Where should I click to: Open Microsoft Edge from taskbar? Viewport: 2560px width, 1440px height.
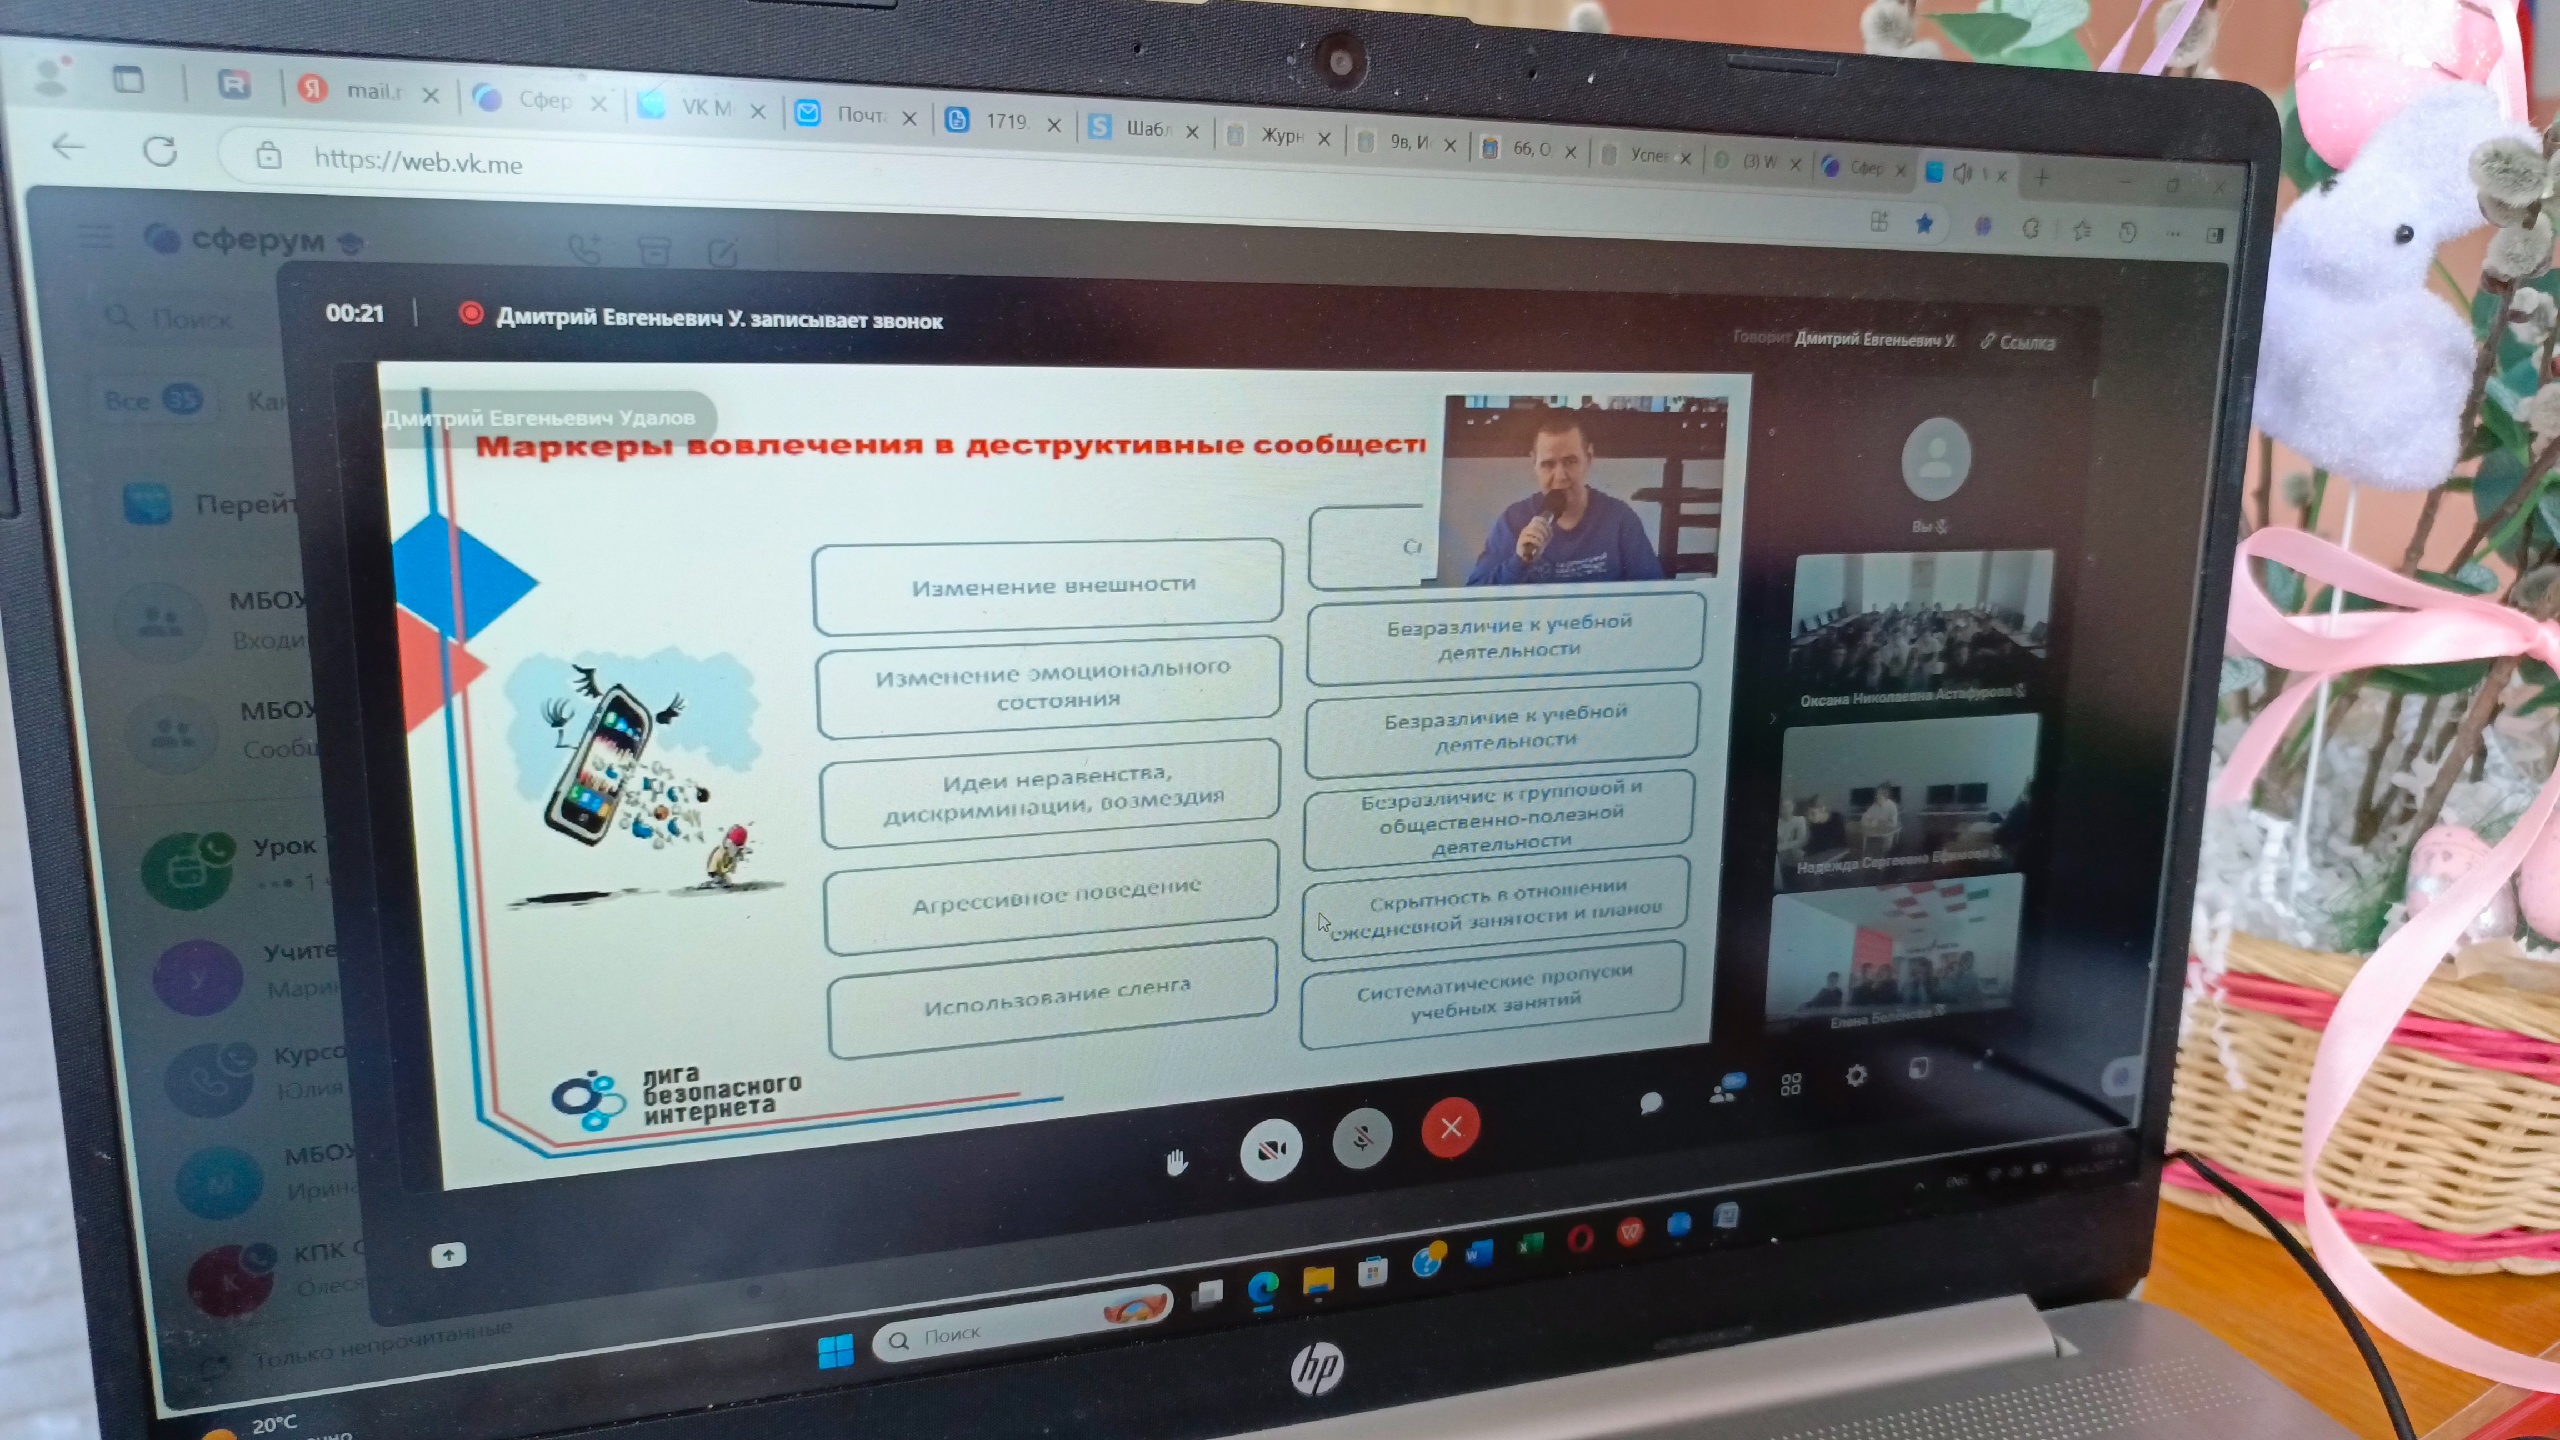1263,1289
